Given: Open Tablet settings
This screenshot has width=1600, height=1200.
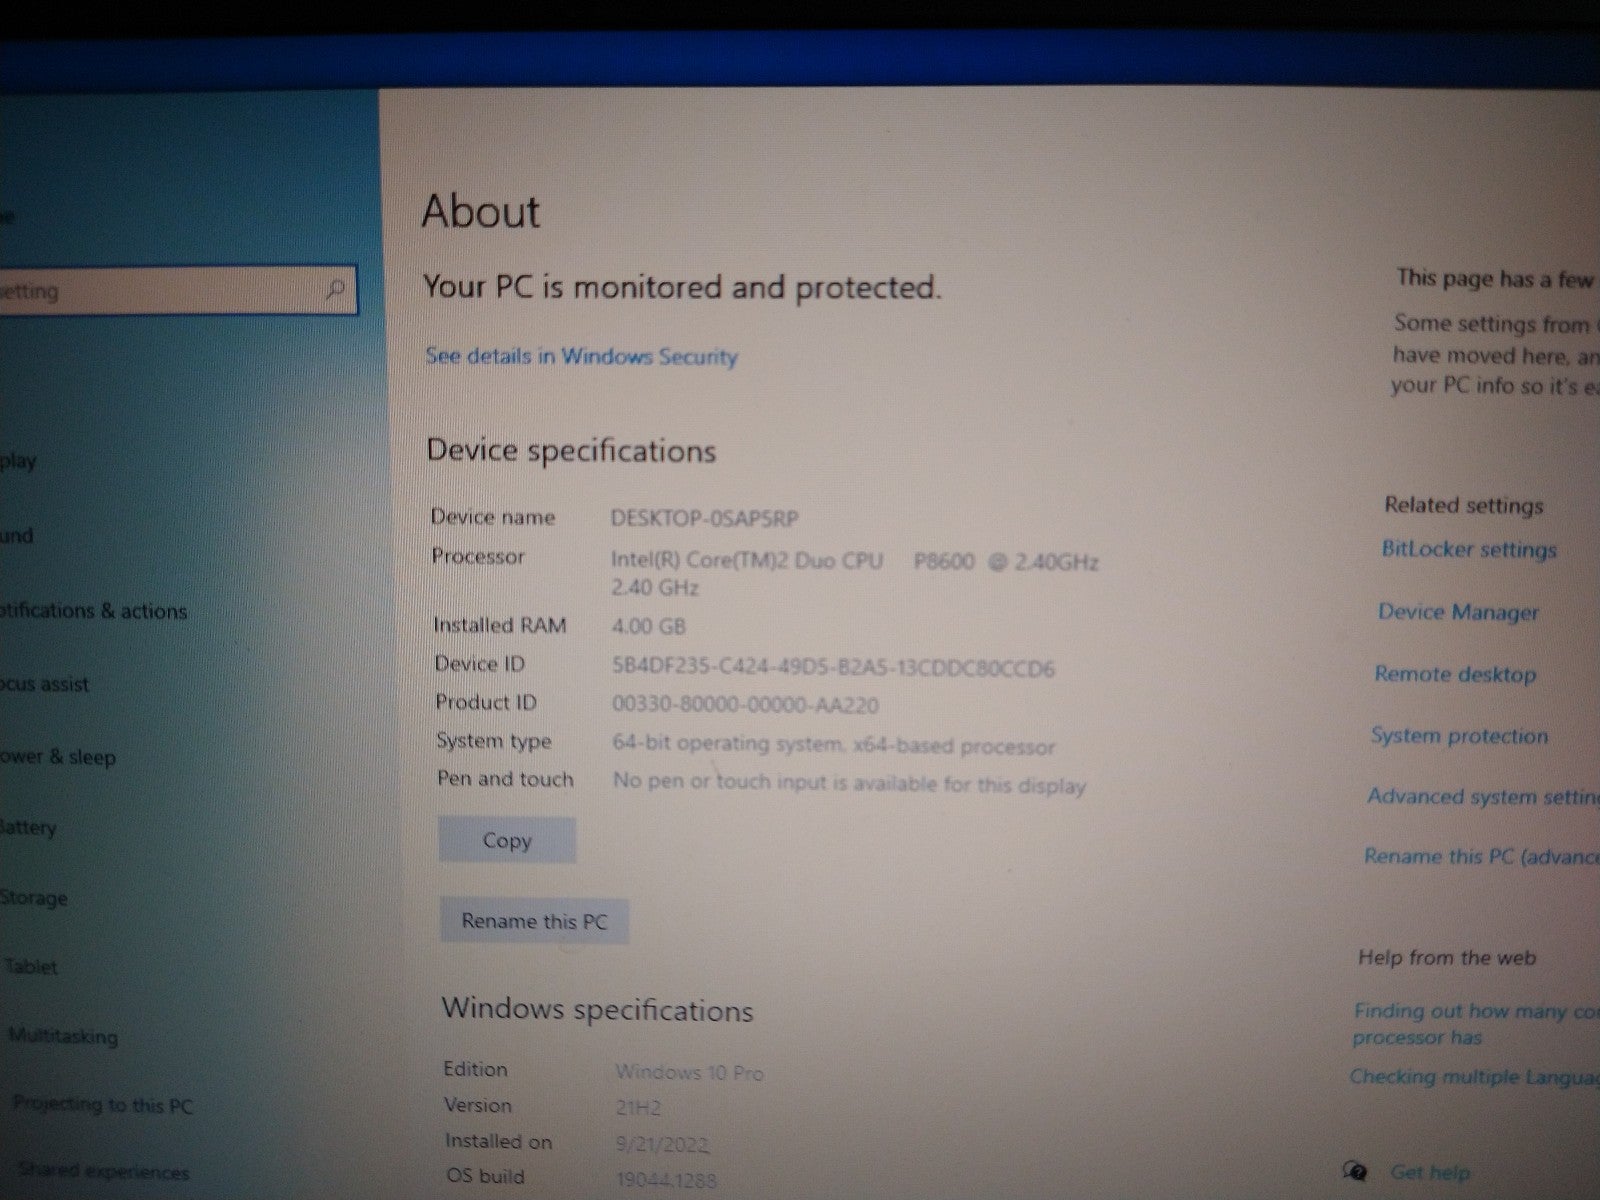Looking at the screenshot, I should tap(31, 967).
